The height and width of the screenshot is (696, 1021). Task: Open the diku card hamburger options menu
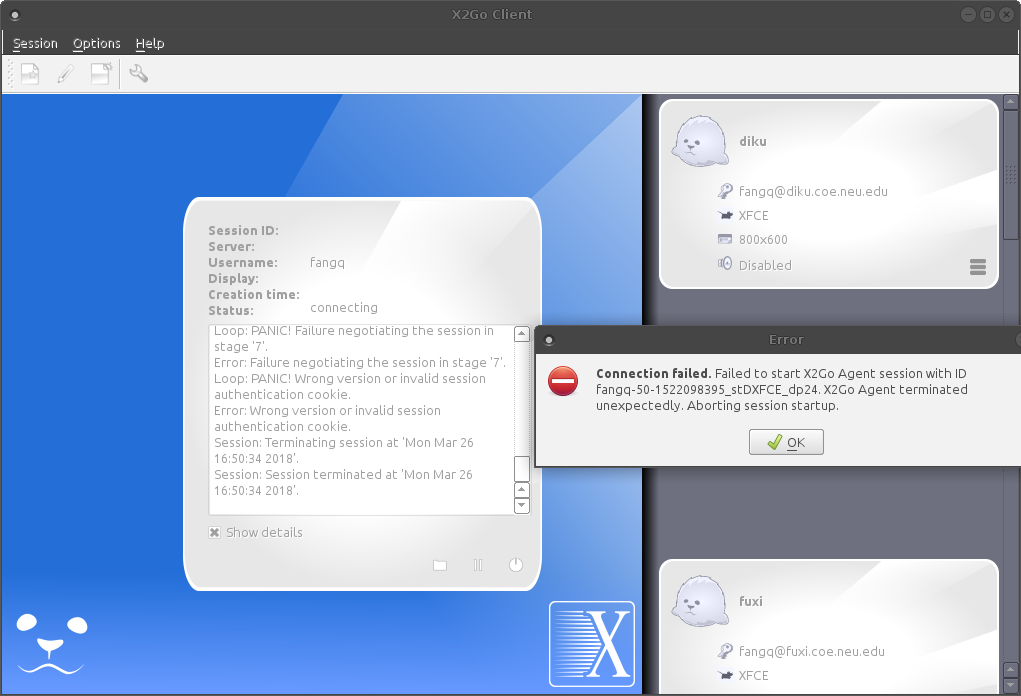tap(978, 267)
